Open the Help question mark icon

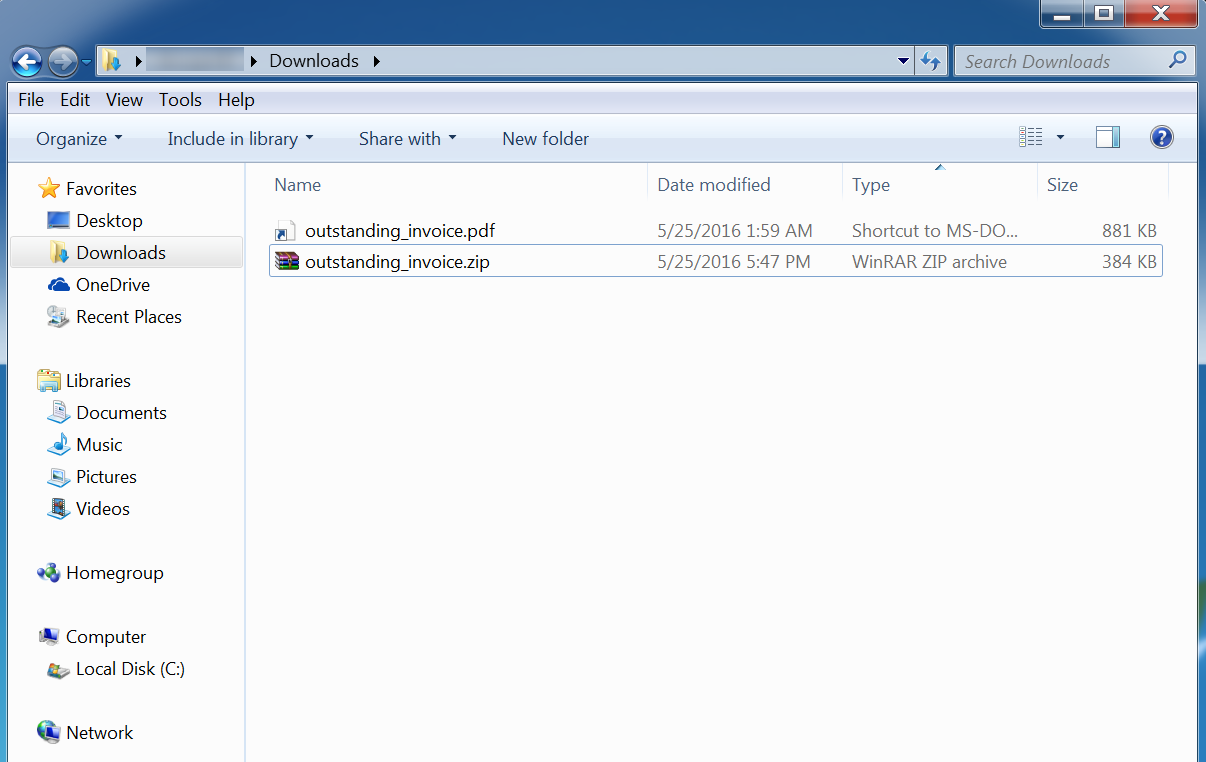[1161, 137]
